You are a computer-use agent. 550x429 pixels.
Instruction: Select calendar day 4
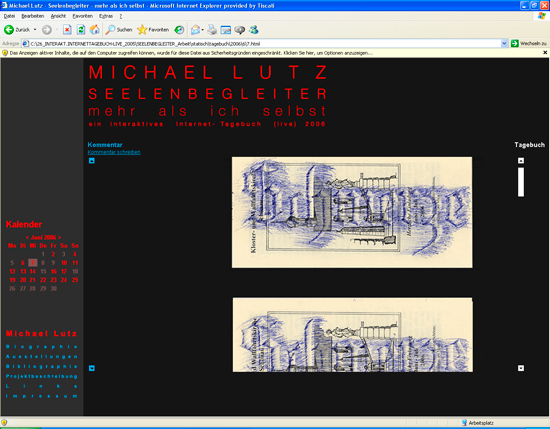pos(75,254)
